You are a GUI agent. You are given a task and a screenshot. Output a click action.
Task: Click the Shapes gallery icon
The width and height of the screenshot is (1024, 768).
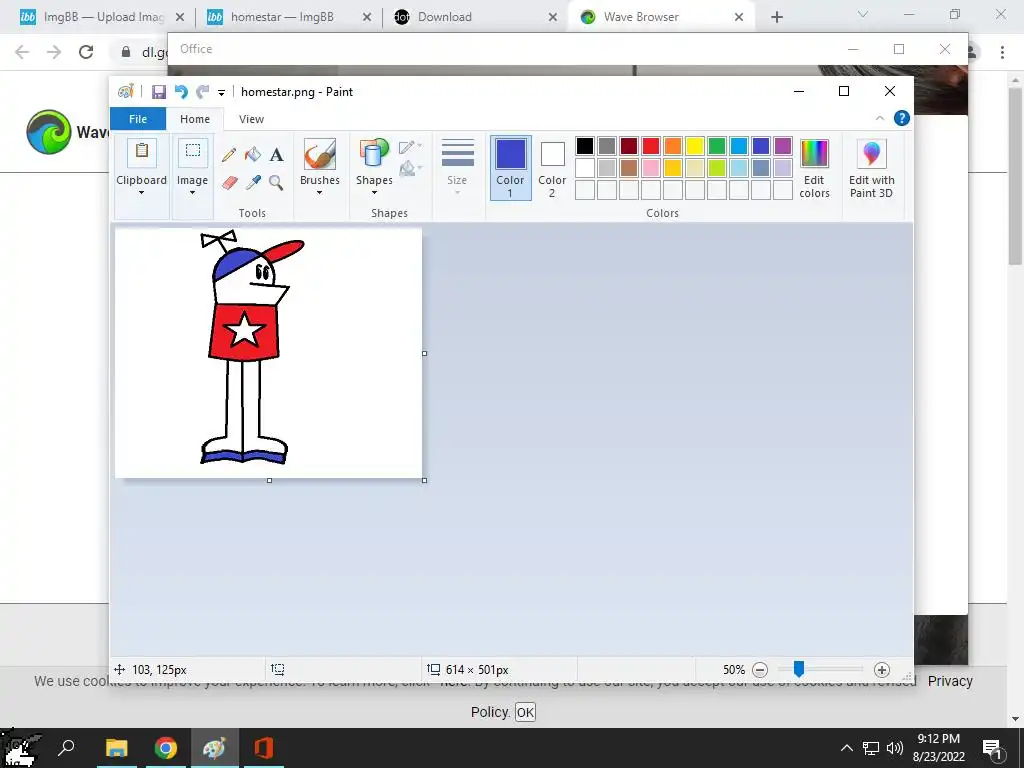pos(374,153)
